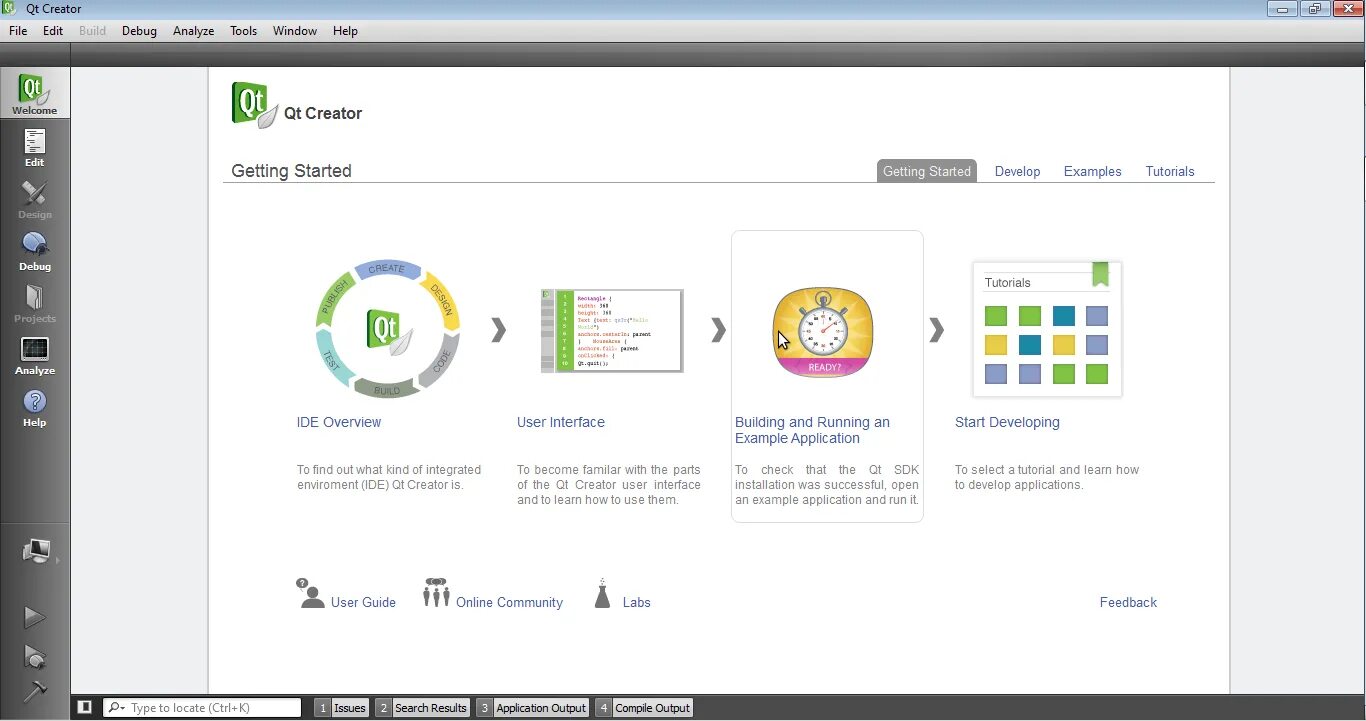Open Edit mode in sidebar
The height and width of the screenshot is (721, 1366).
35,147
